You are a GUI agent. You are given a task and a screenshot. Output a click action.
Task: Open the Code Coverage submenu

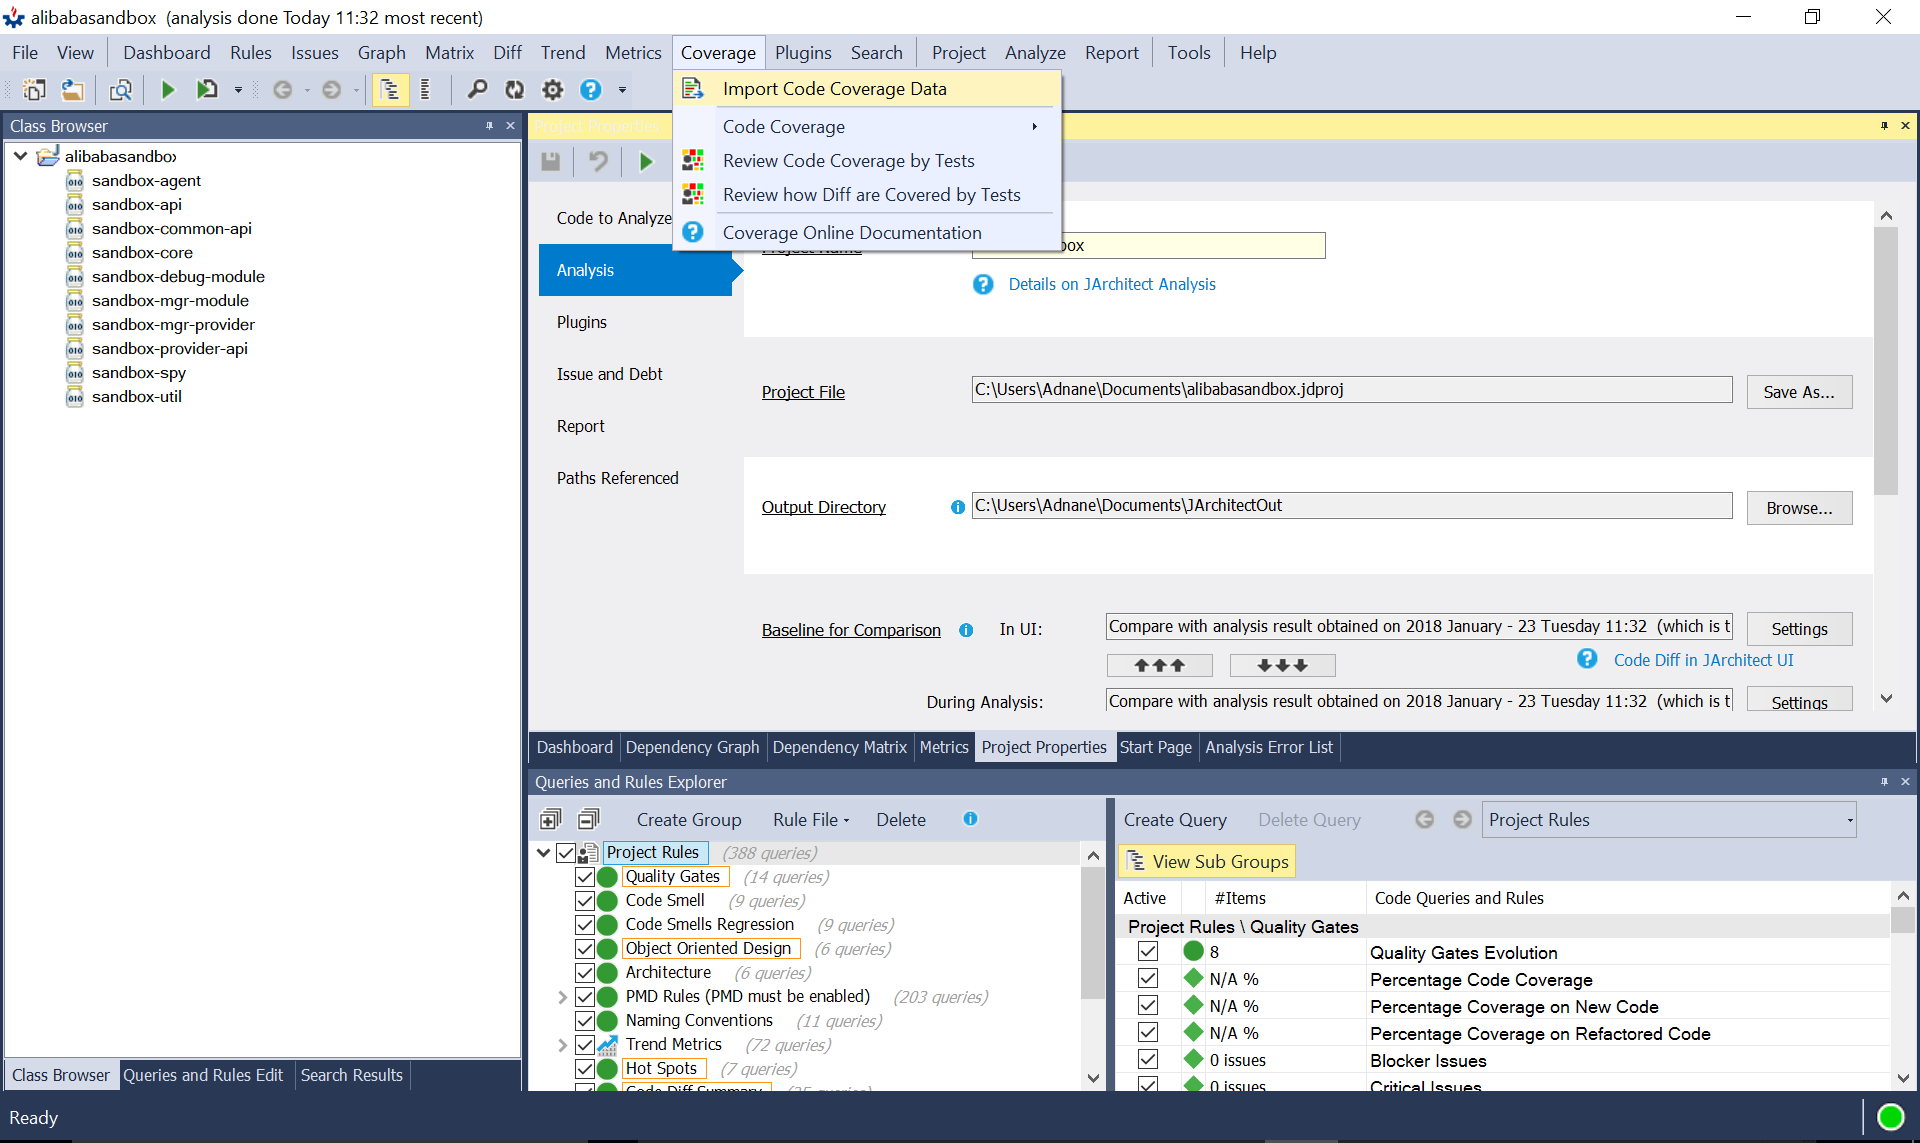coord(867,127)
